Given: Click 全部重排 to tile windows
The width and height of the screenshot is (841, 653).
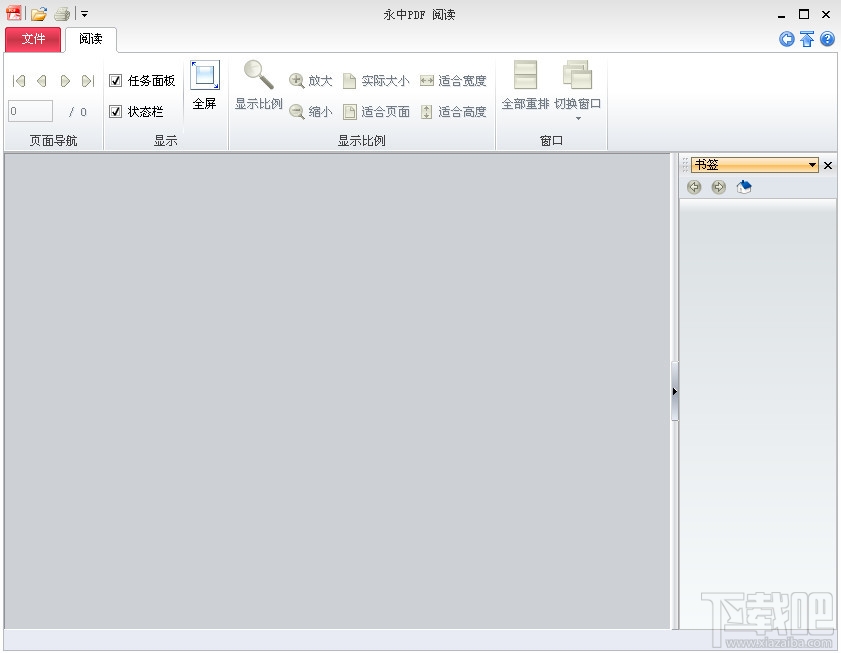Looking at the screenshot, I should tap(524, 88).
